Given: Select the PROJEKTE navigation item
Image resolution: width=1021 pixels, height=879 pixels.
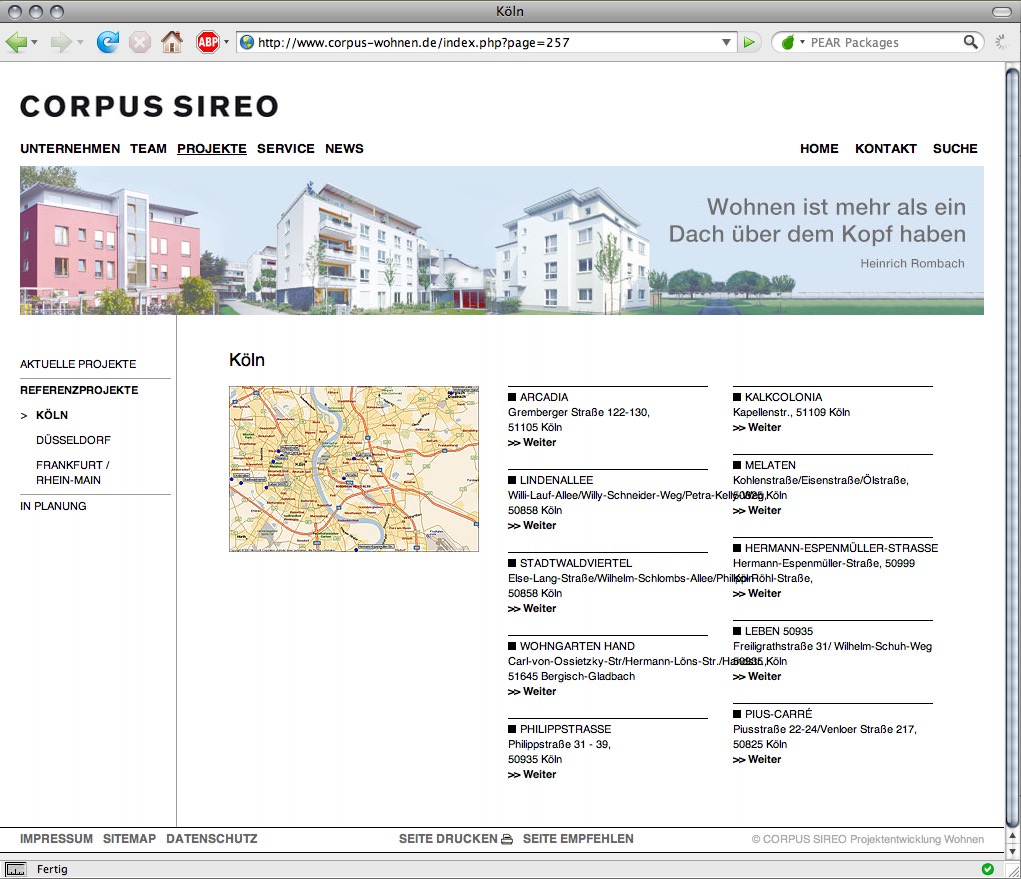Looking at the screenshot, I should (212, 148).
